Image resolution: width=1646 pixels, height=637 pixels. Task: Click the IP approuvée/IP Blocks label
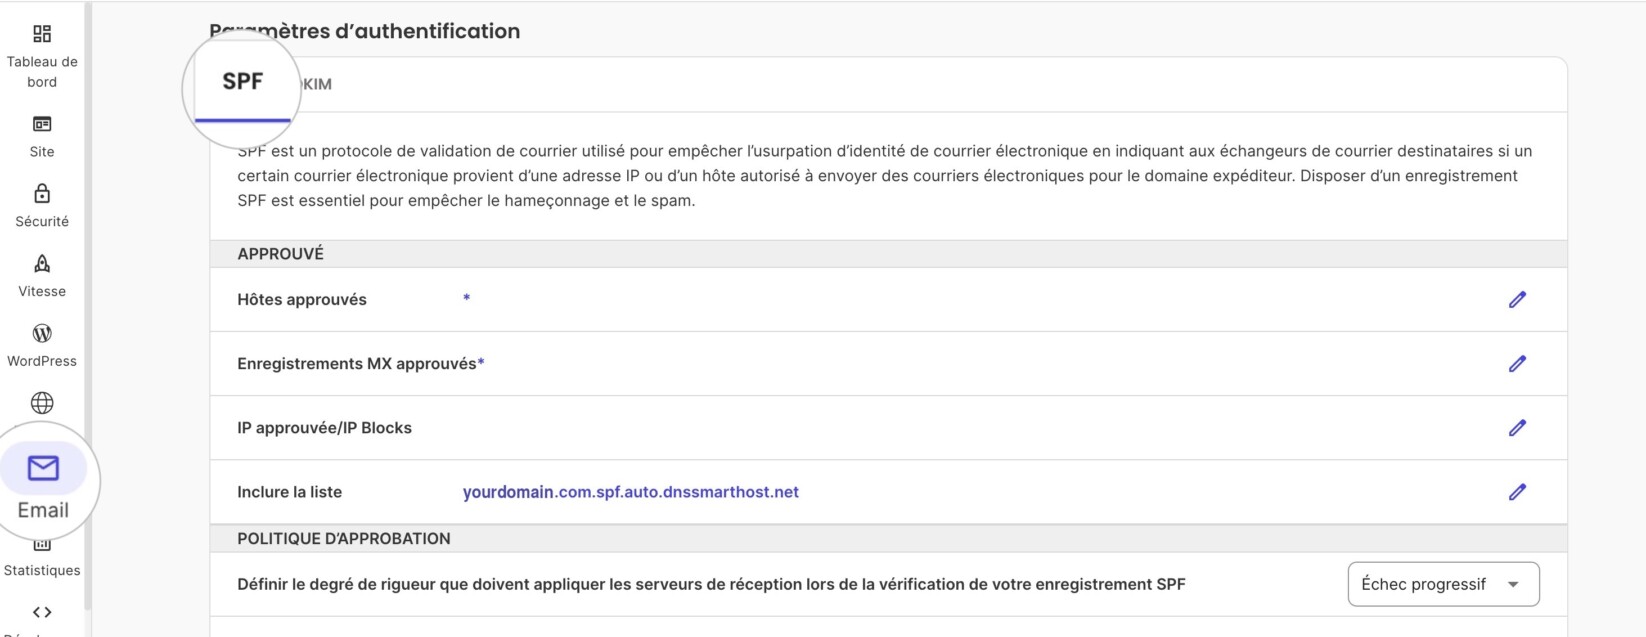tap(324, 428)
